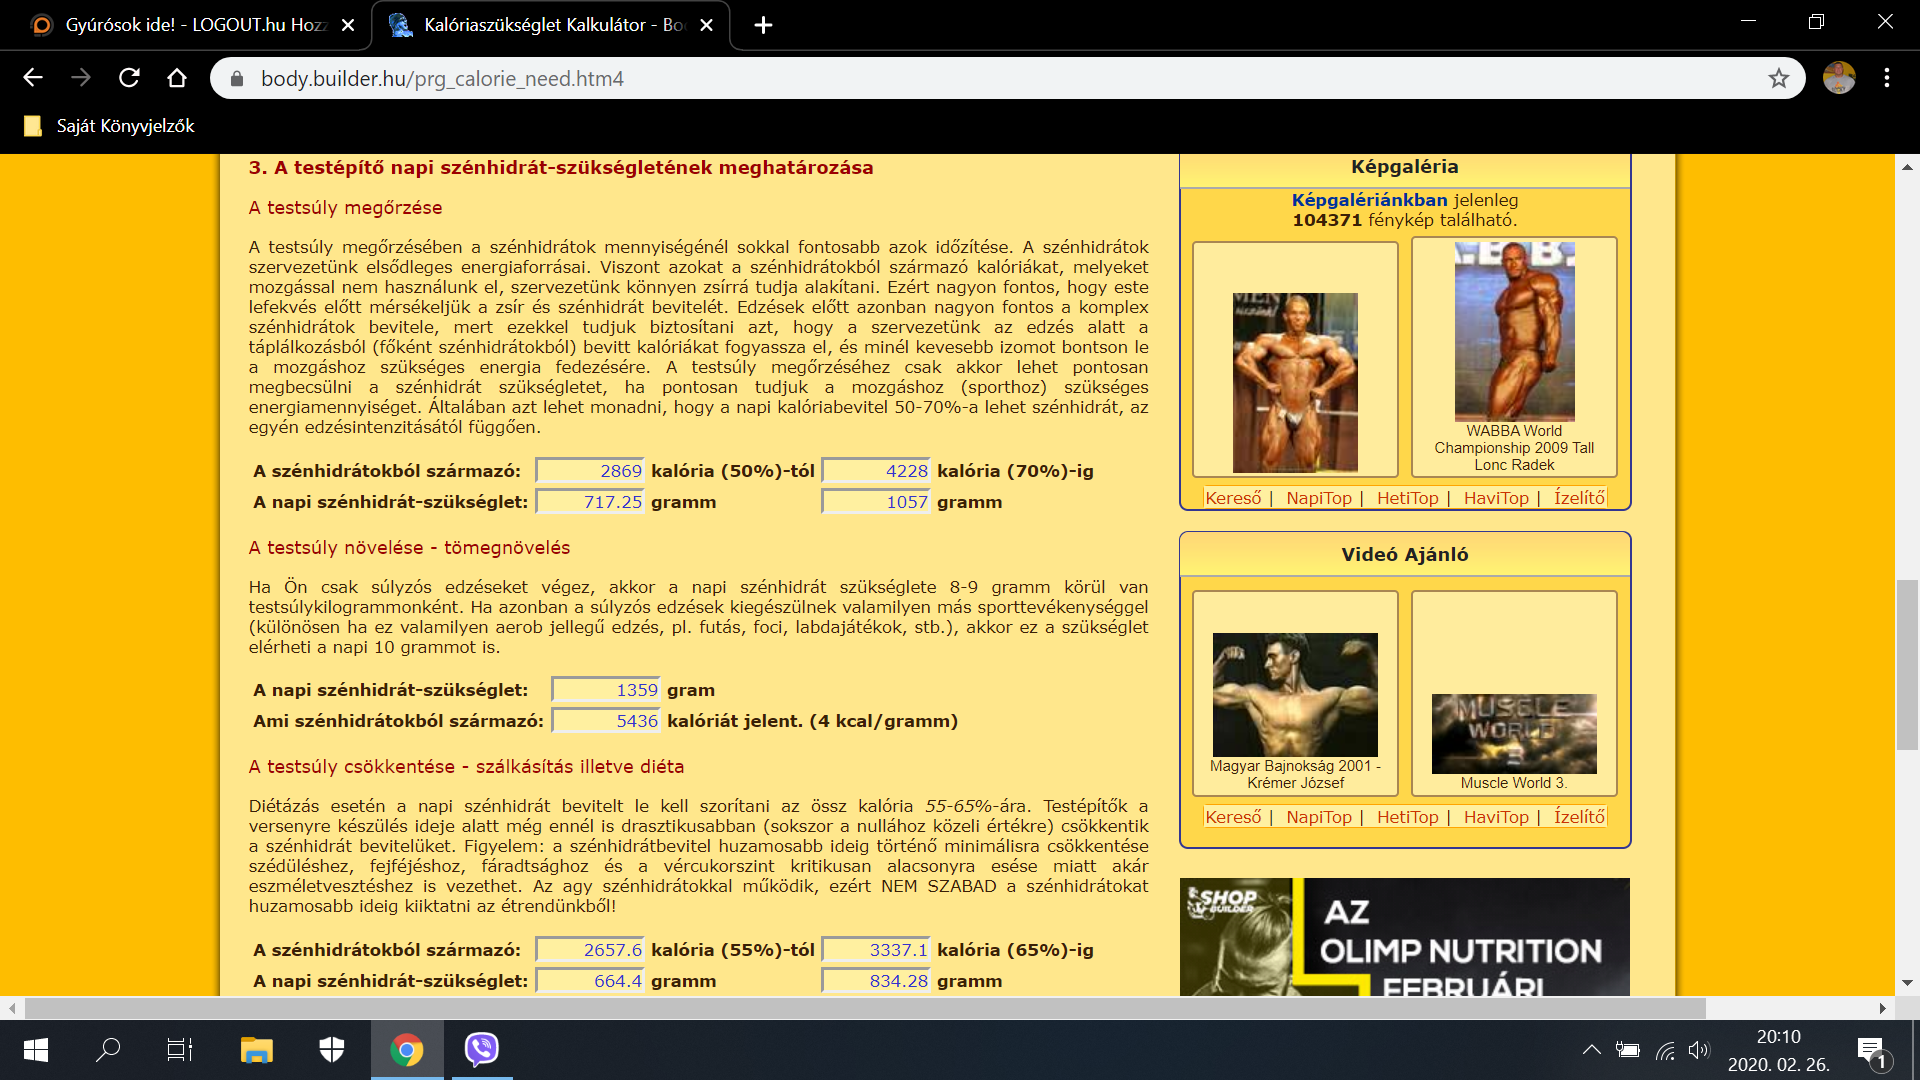This screenshot has height=1080, width=1920.
Task: Open Windows Security shield icon
Action: [331, 1049]
